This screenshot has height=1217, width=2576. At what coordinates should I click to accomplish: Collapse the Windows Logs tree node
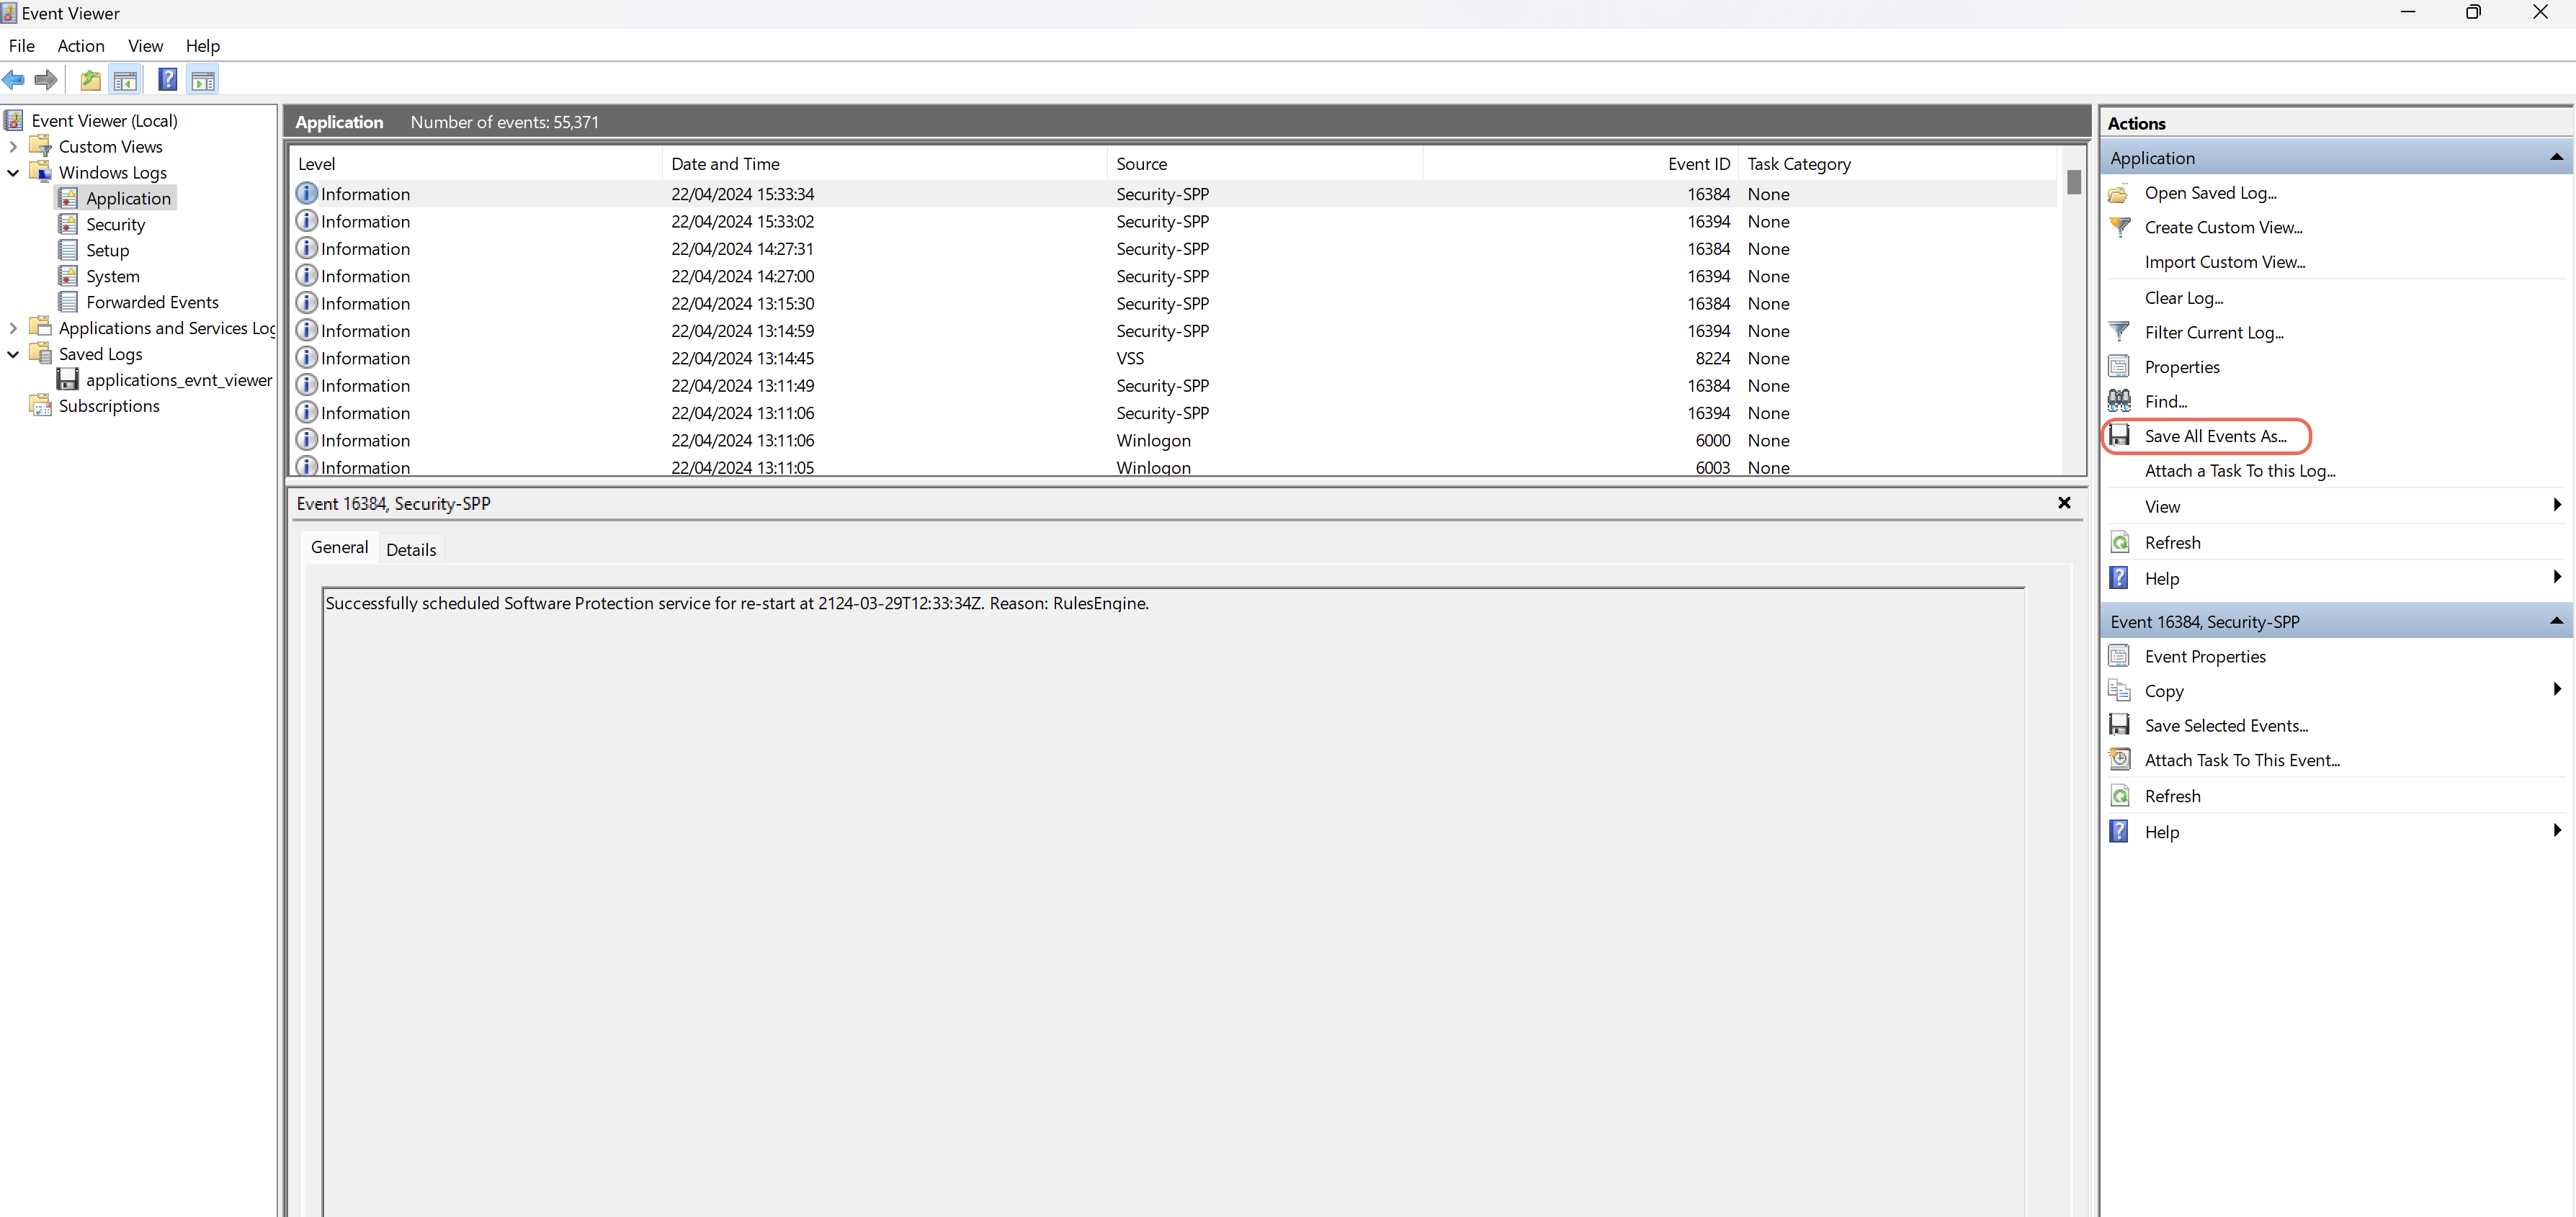[13, 172]
